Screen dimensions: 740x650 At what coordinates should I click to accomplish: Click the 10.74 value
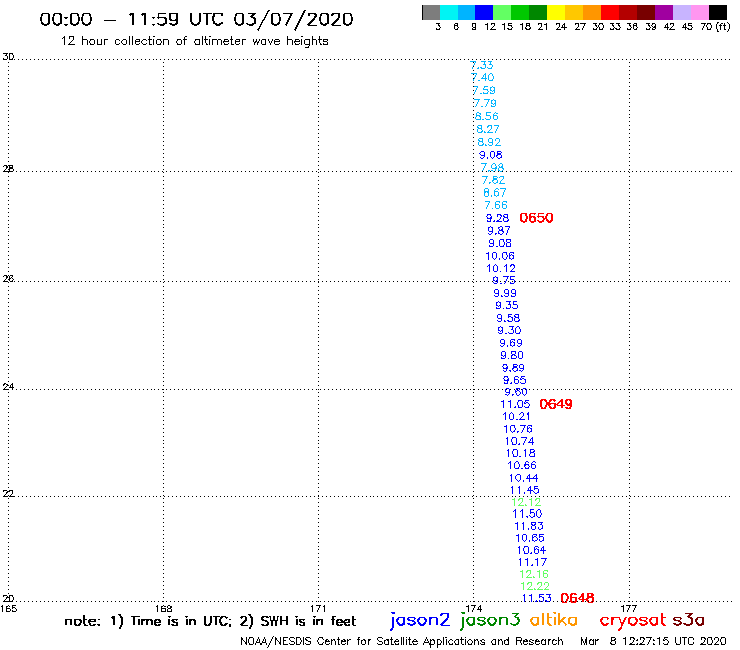(520, 441)
